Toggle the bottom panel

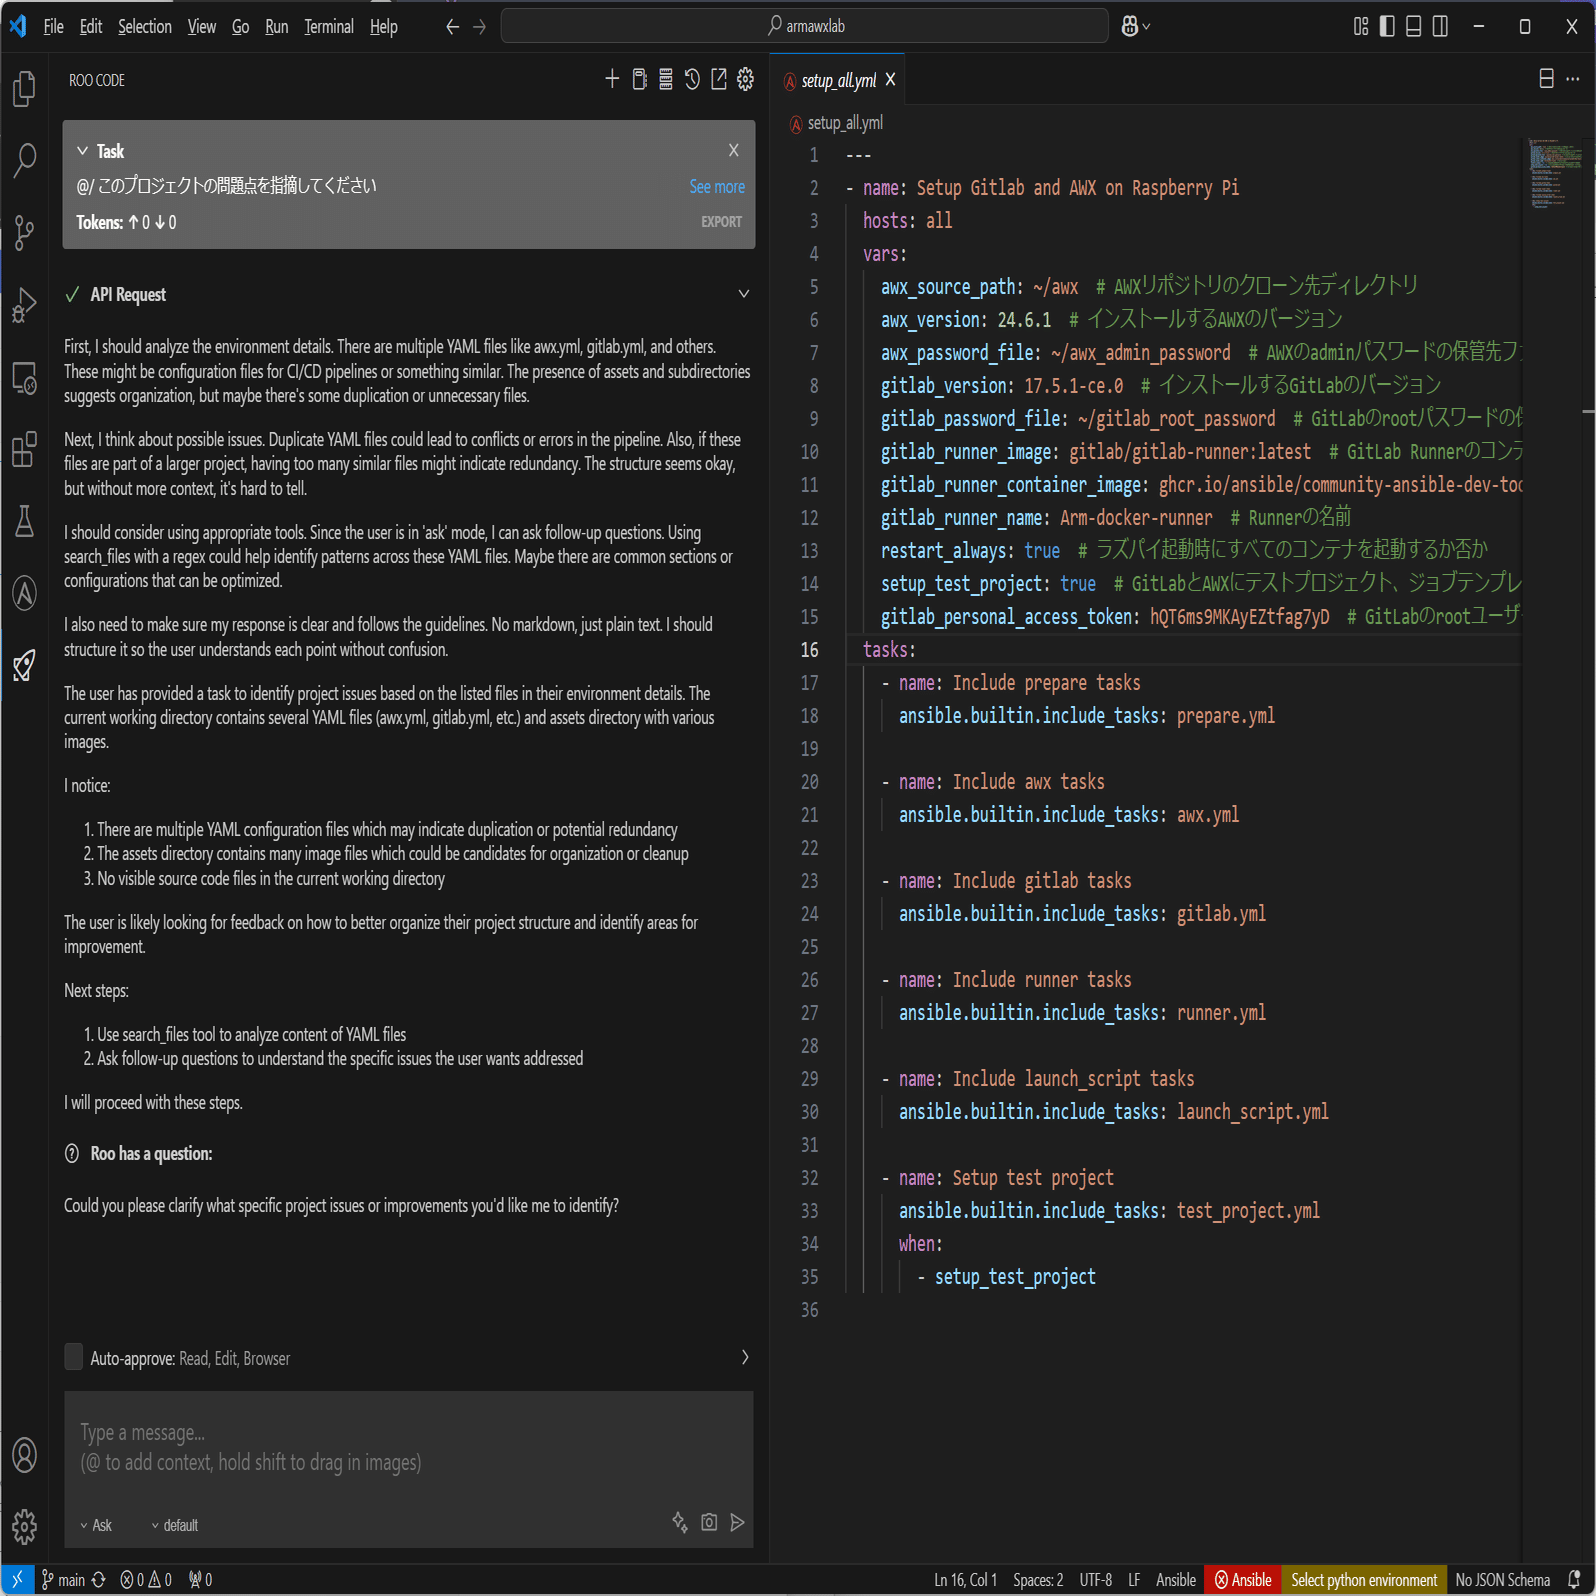1414,26
